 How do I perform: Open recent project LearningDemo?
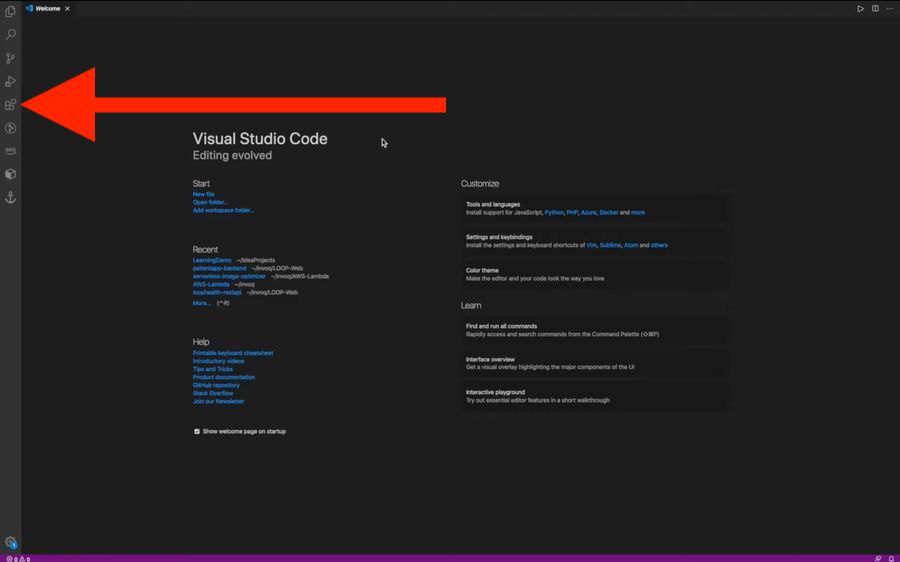pos(212,260)
